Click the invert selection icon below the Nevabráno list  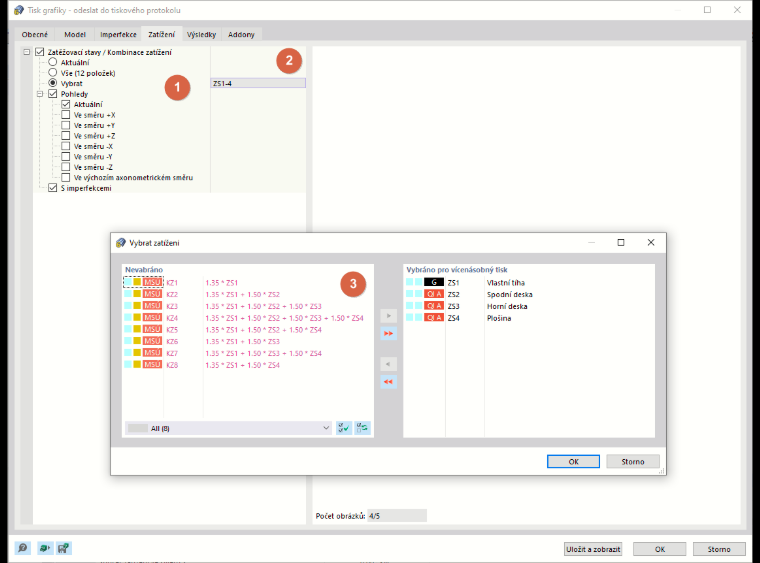pos(362,428)
